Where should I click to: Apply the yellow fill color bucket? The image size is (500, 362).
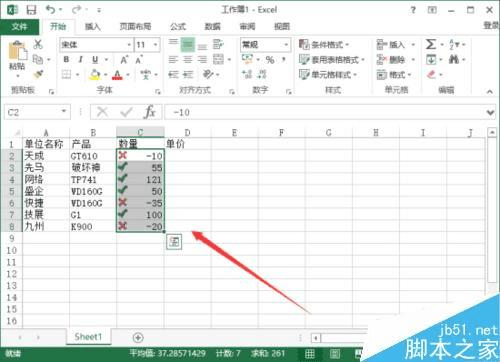[x=95, y=74]
